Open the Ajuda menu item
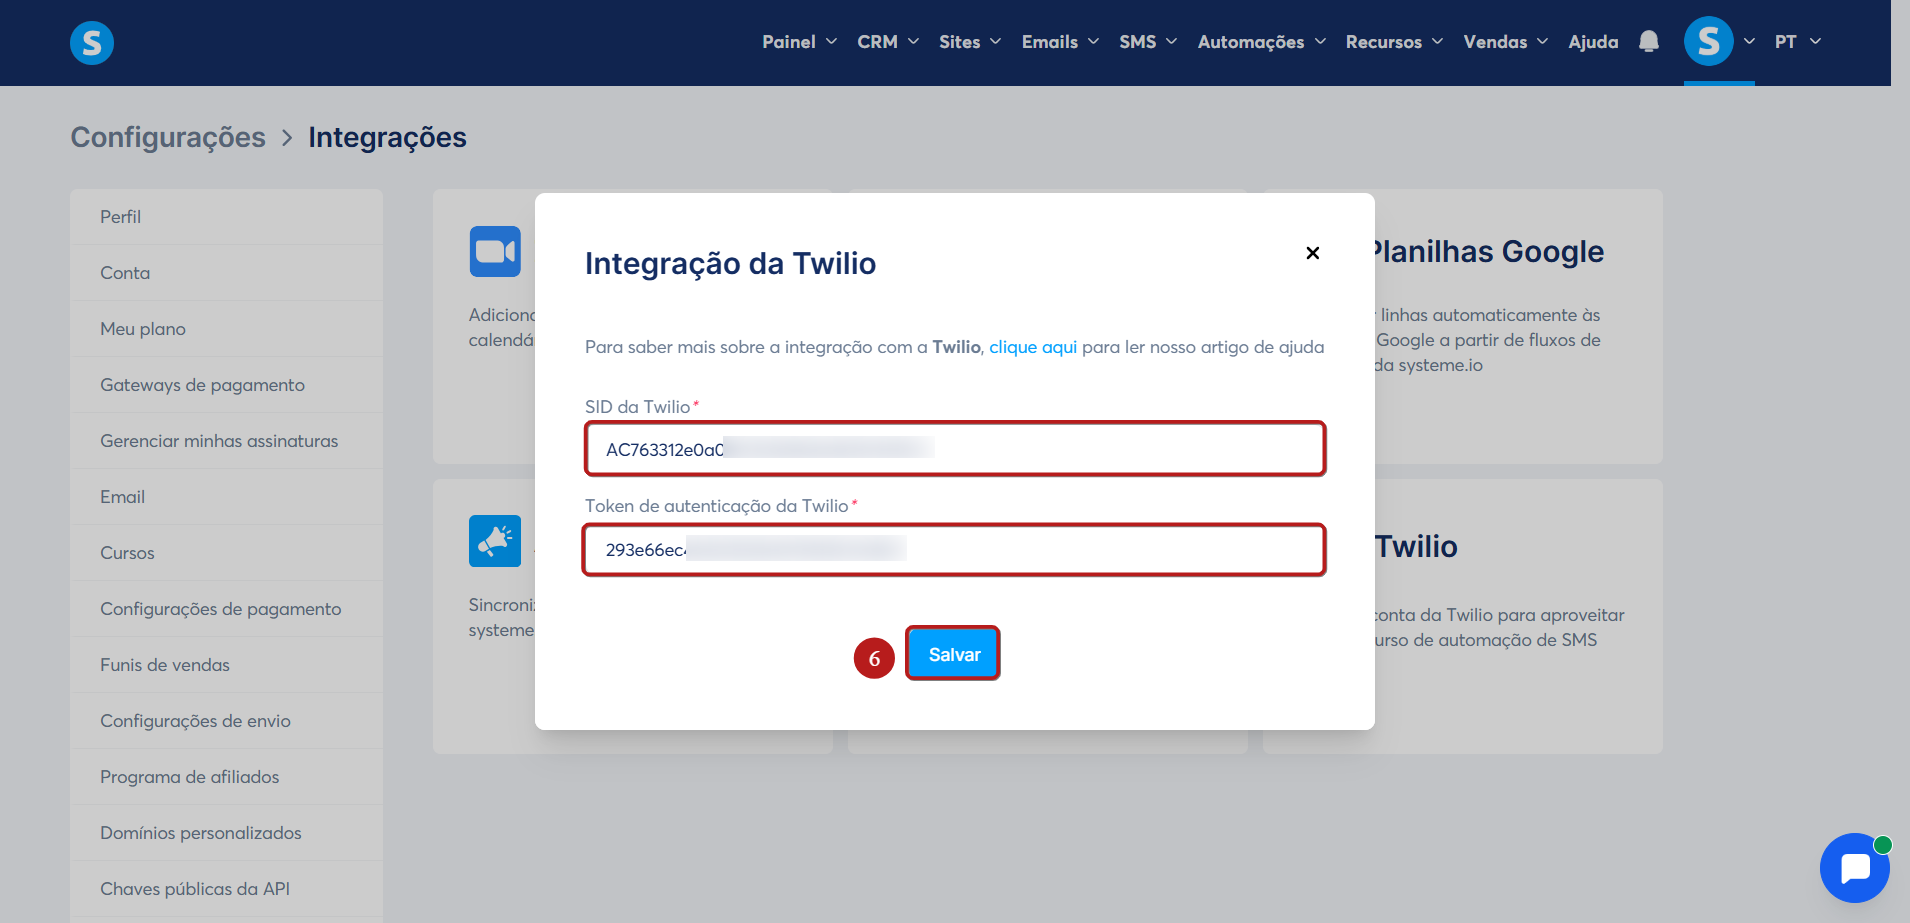 click(1593, 42)
